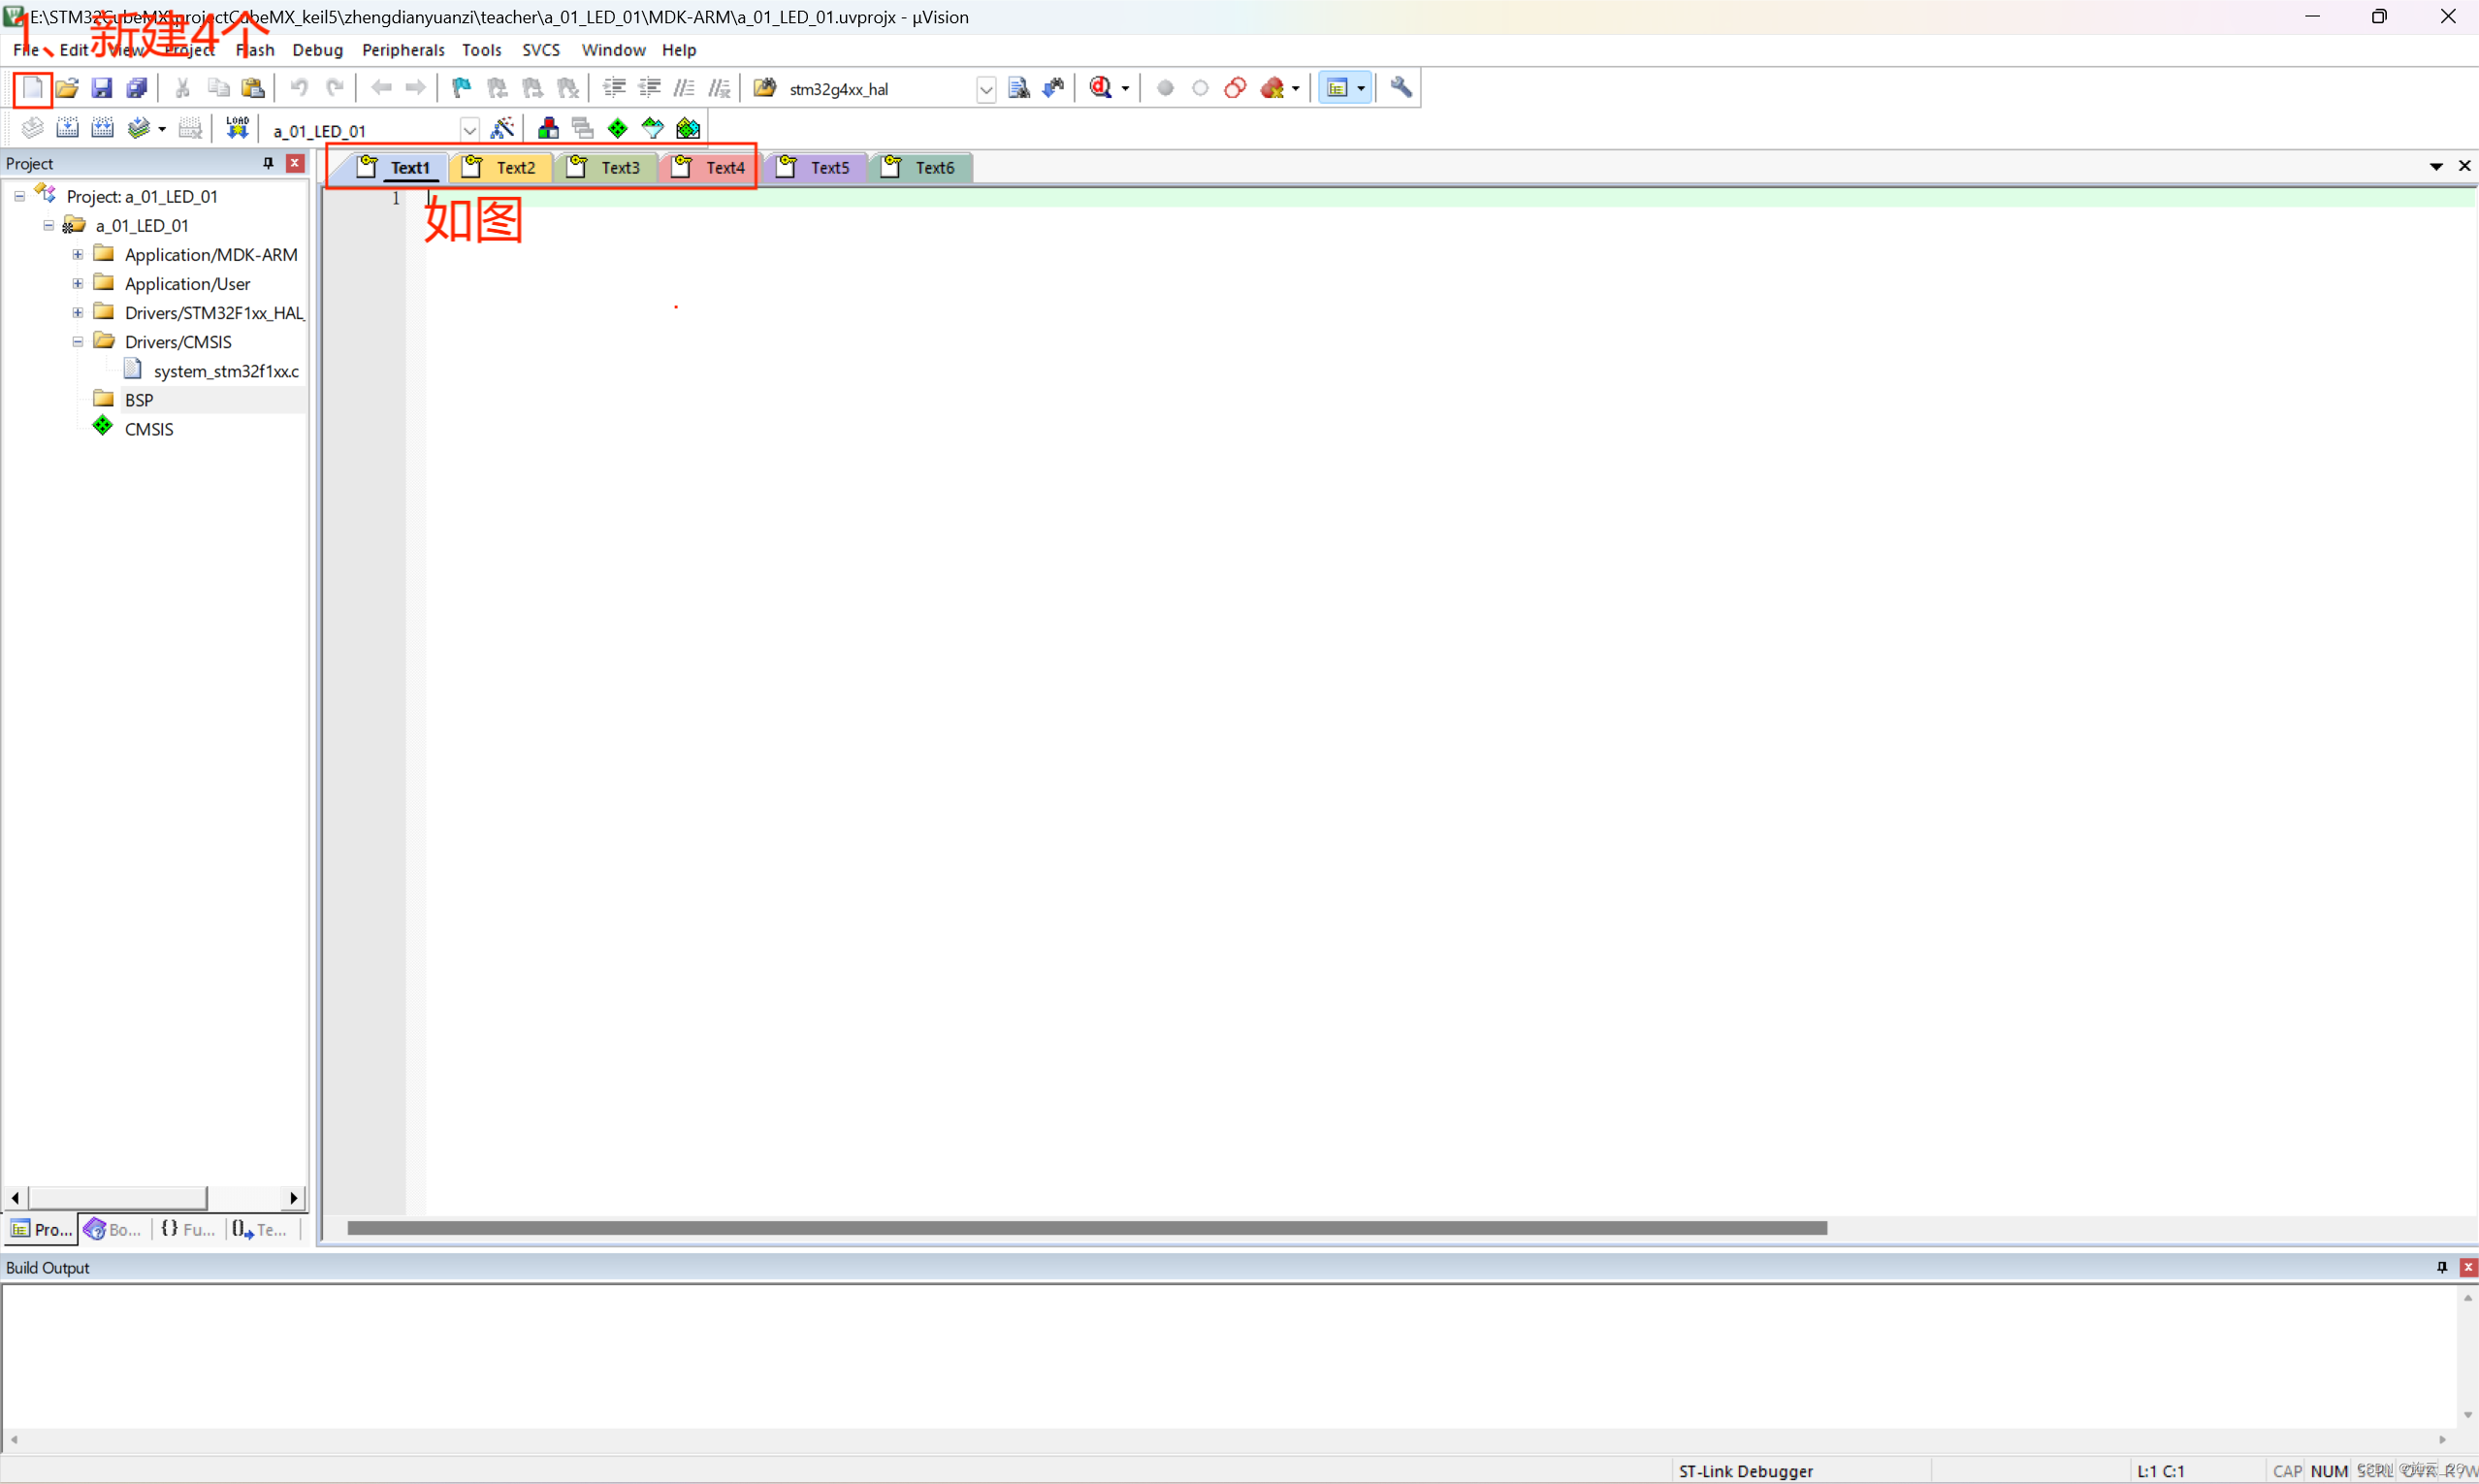Start debug session with magnifier icon
Screen dimensions: 2479x1484
[1100, 88]
